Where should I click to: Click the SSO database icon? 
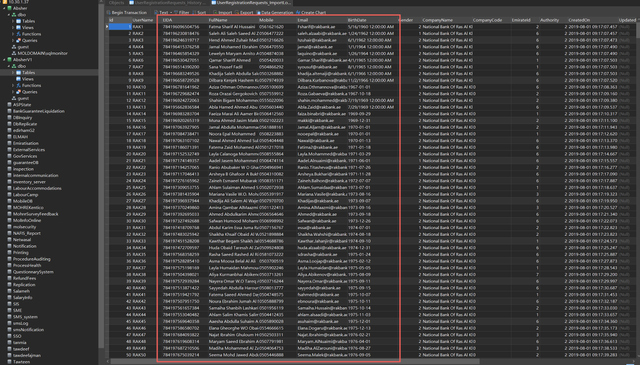[x=9, y=336]
